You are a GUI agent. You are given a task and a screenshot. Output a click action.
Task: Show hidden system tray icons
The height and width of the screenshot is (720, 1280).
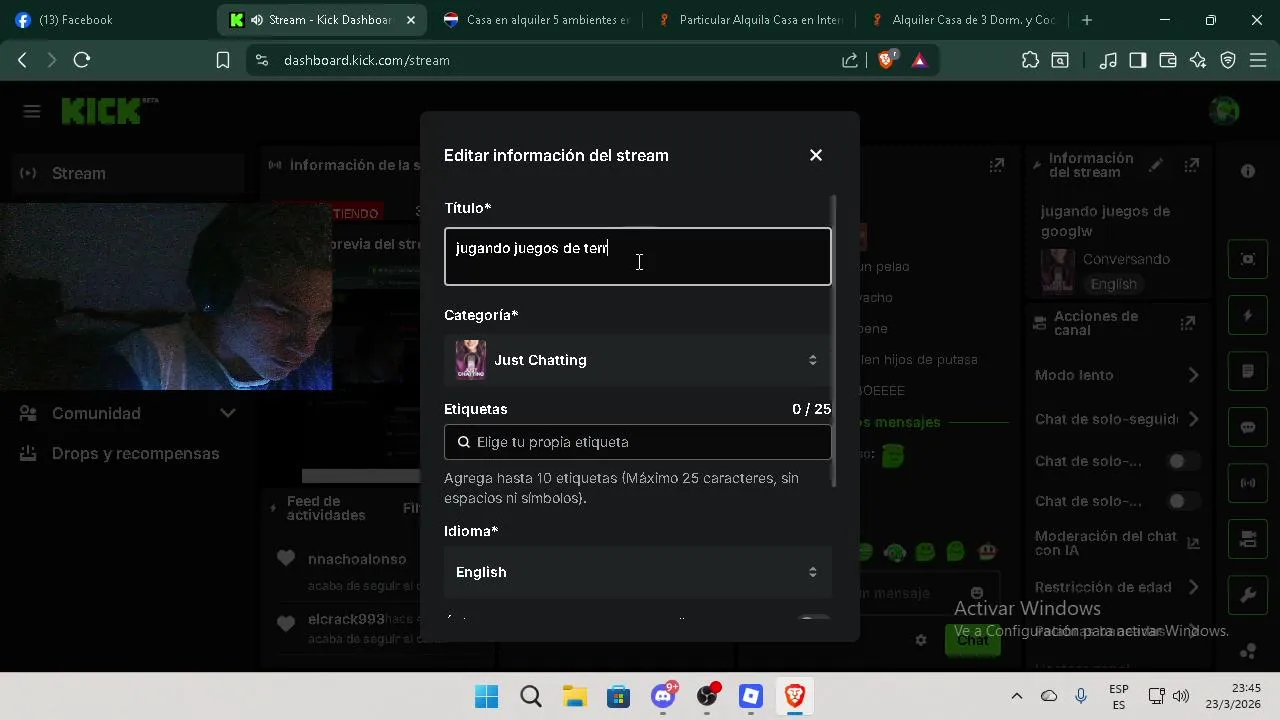tap(1017, 696)
